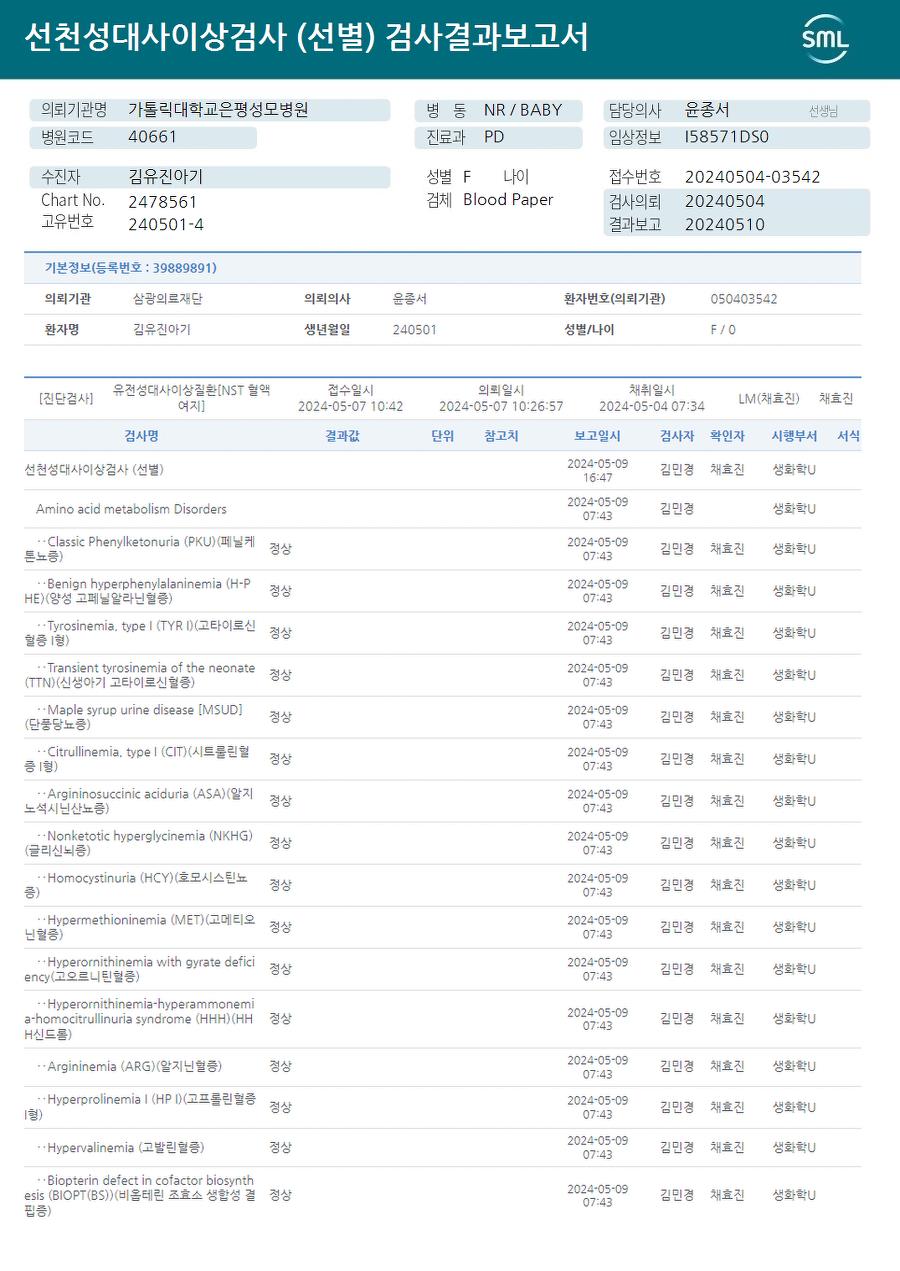The width and height of the screenshot is (900, 1271).
Task: Select the Nonketotic hyperglycinemia (NKHG) row
Action: point(442,843)
